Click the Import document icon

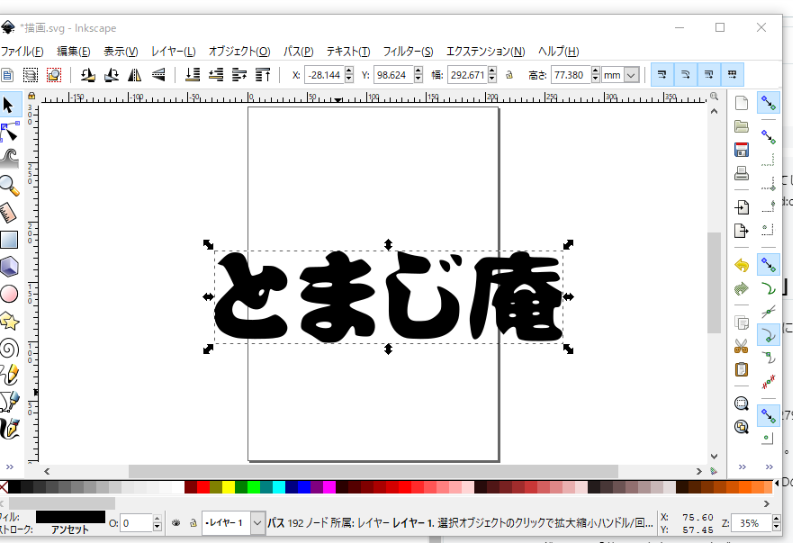click(741, 207)
